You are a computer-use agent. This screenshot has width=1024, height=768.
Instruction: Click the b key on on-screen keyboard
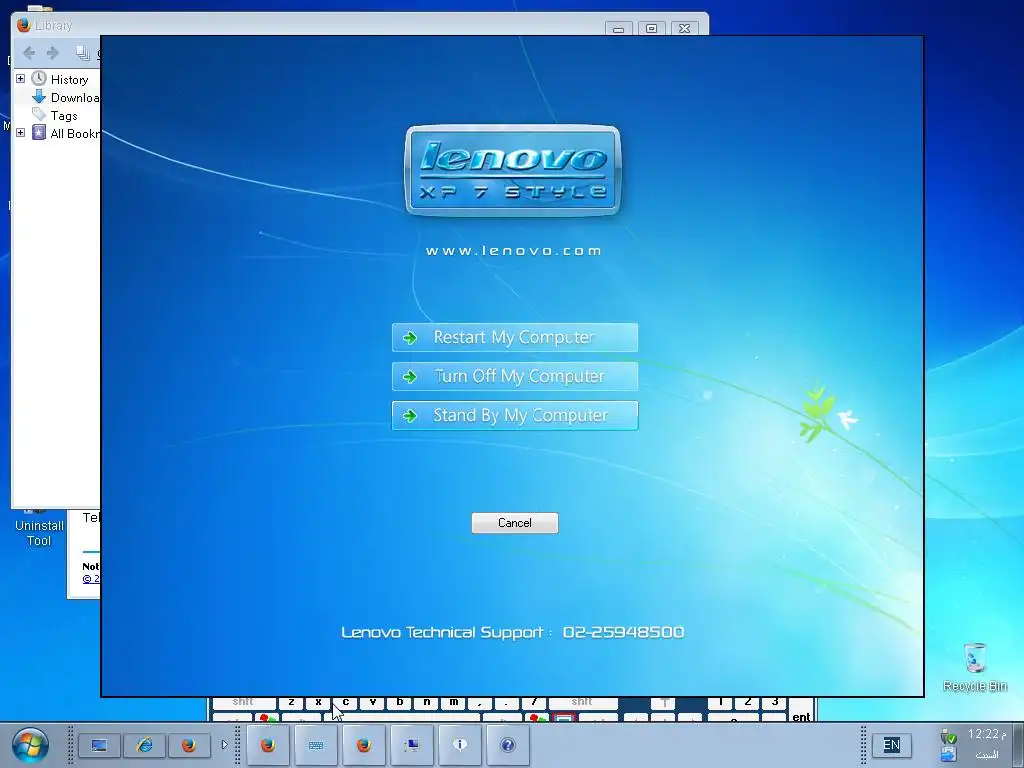click(x=400, y=703)
